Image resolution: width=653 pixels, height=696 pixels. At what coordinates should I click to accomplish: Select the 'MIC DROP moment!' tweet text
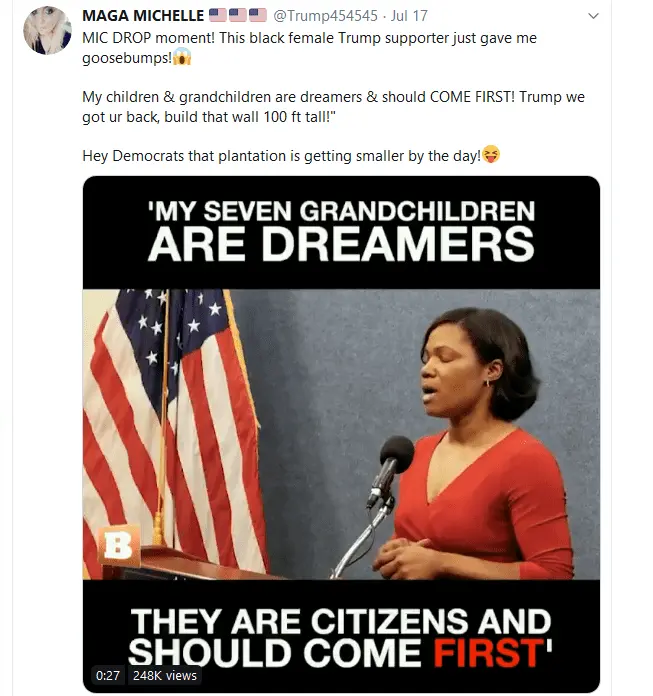coord(148,38)
